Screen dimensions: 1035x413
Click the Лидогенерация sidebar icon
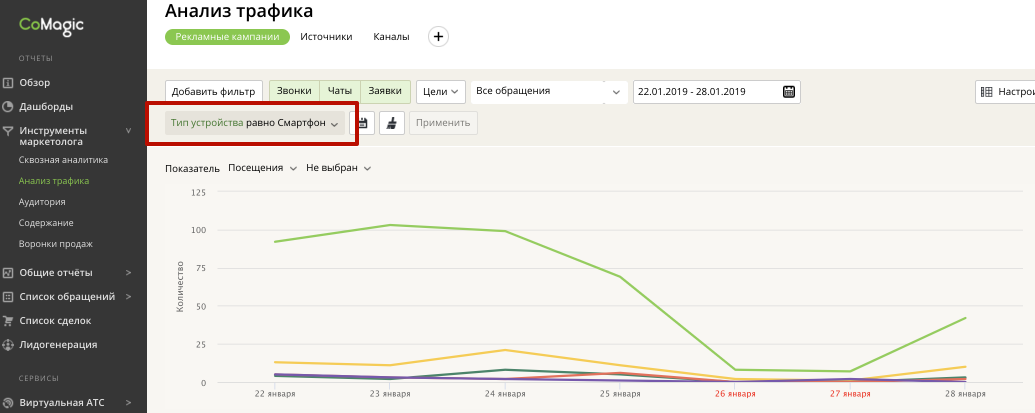8,345
